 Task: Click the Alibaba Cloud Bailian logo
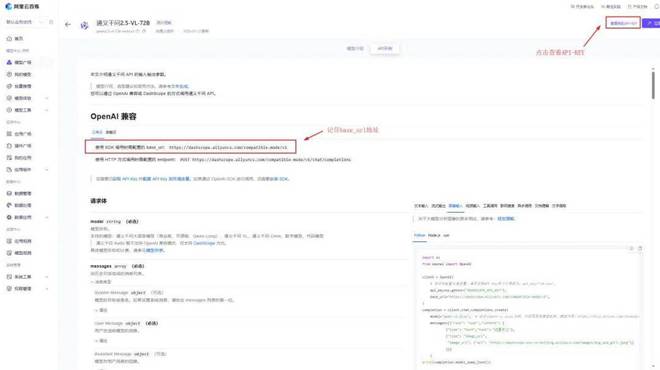(22, 6)
